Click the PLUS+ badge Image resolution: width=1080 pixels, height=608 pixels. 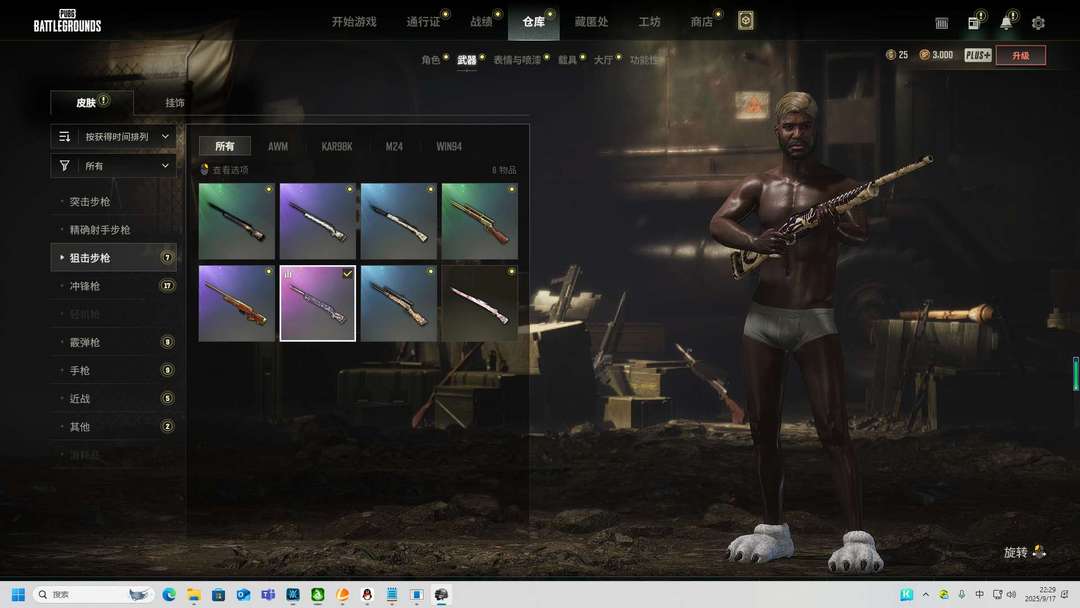pyautogui.click(x=977, y=55)
